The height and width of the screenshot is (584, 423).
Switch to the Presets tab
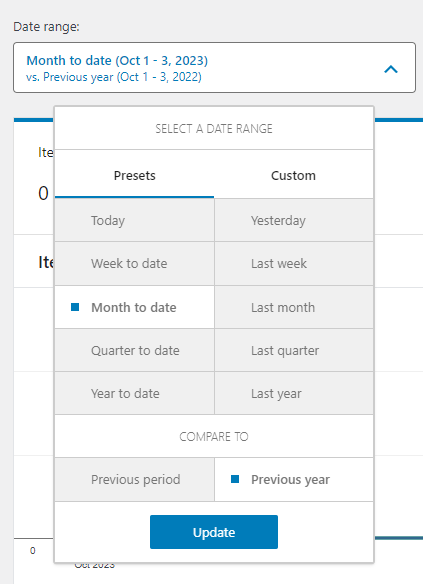coord(134,175)
